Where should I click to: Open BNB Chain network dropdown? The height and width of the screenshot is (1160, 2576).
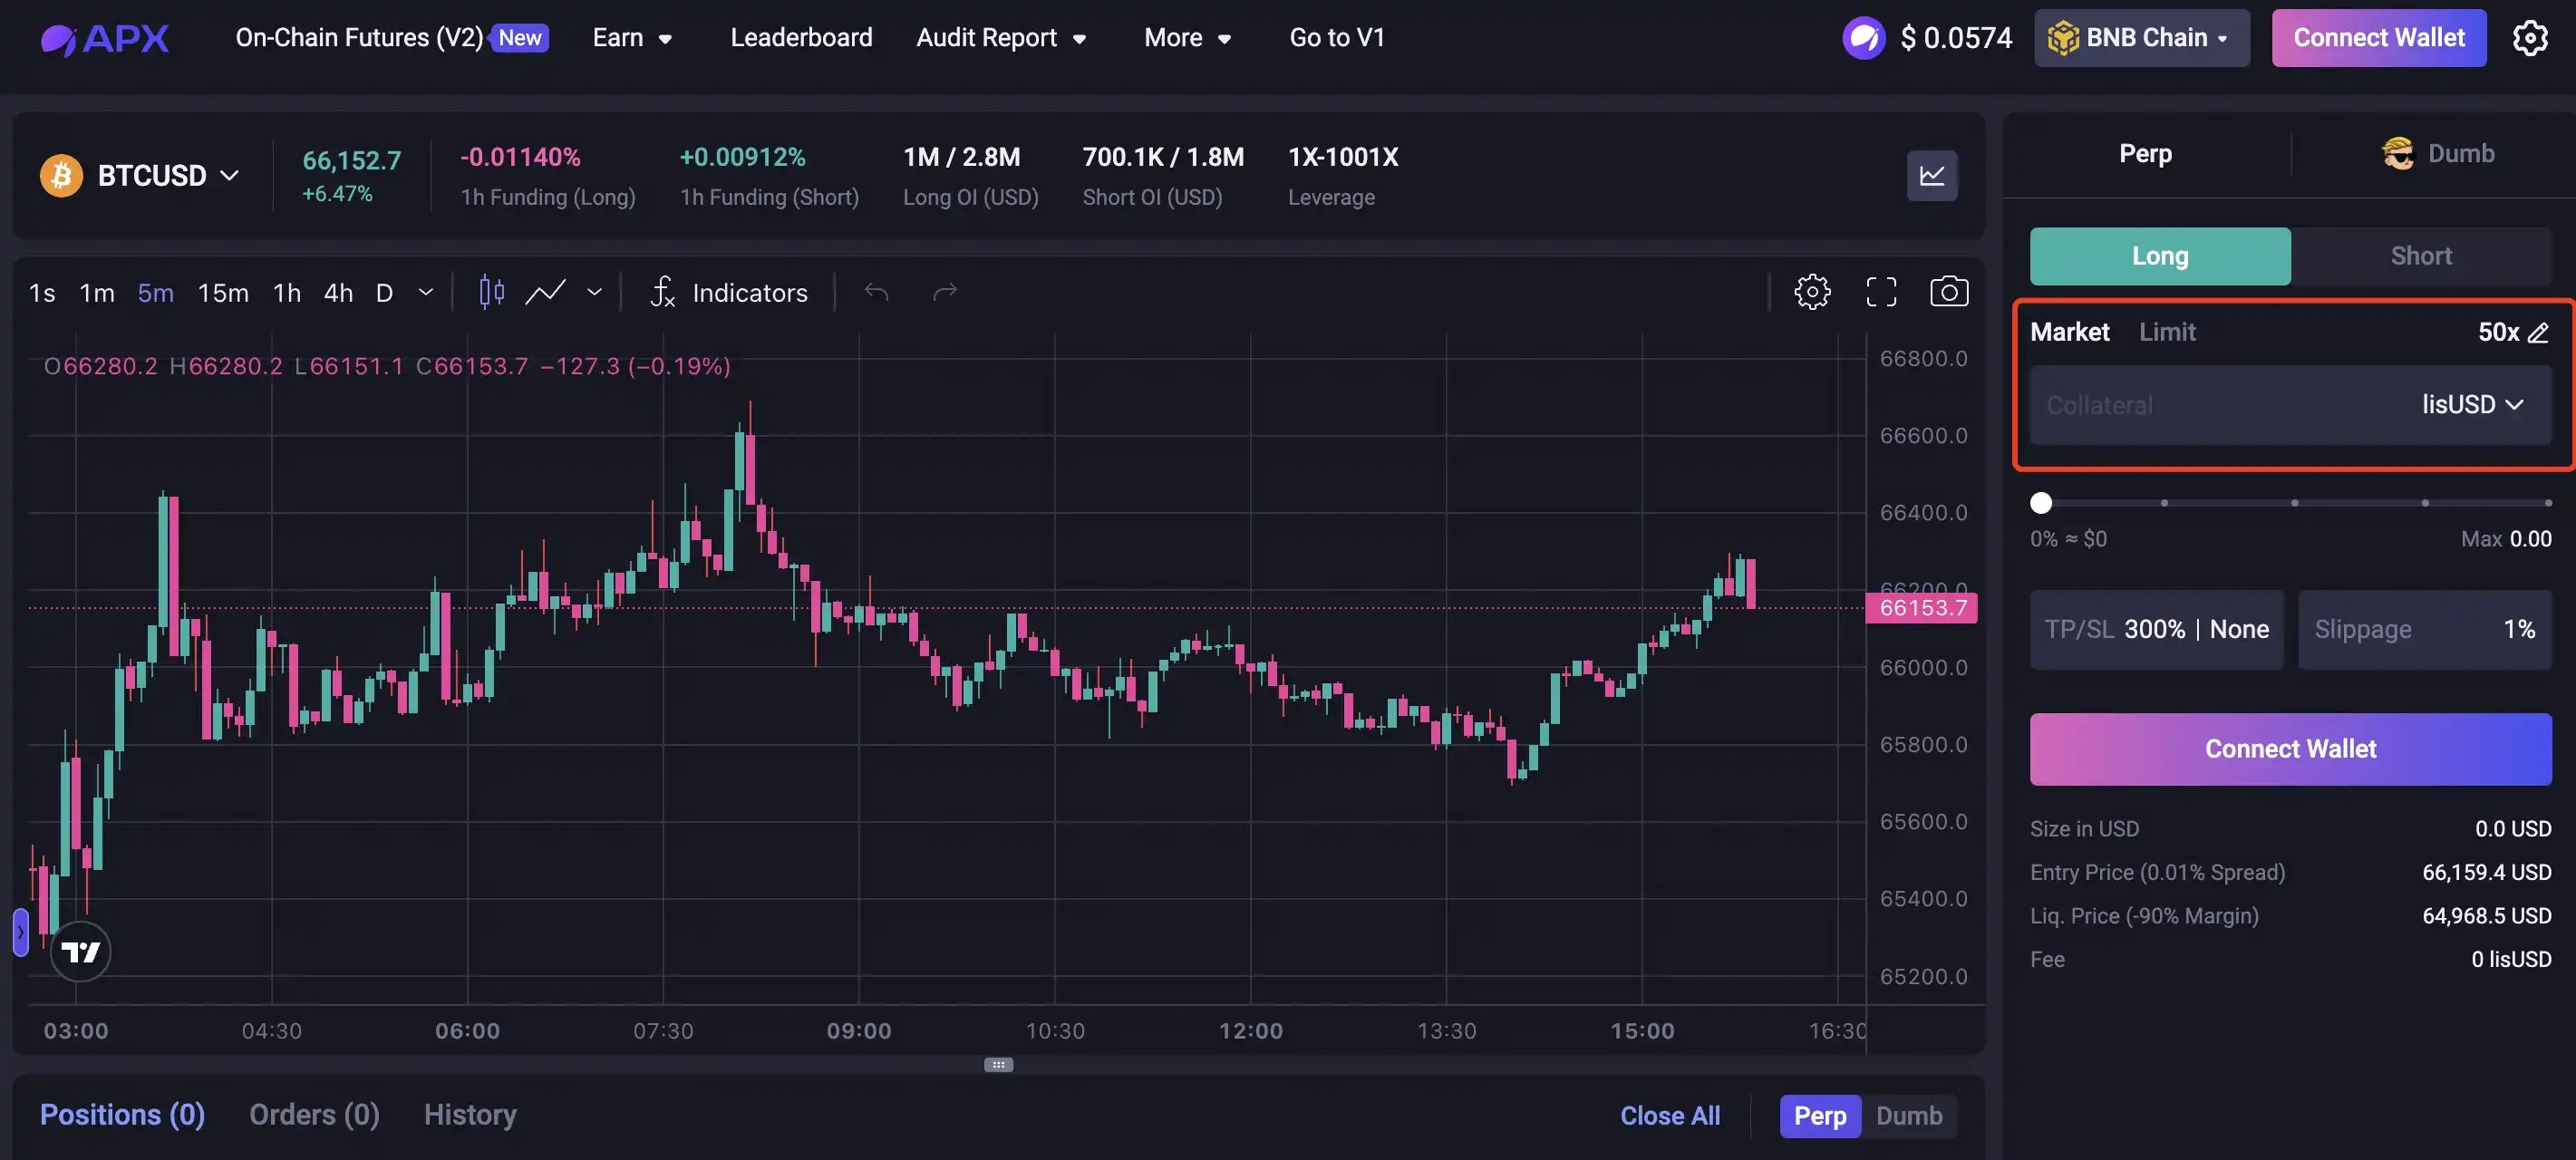(x=2141, y=38)
